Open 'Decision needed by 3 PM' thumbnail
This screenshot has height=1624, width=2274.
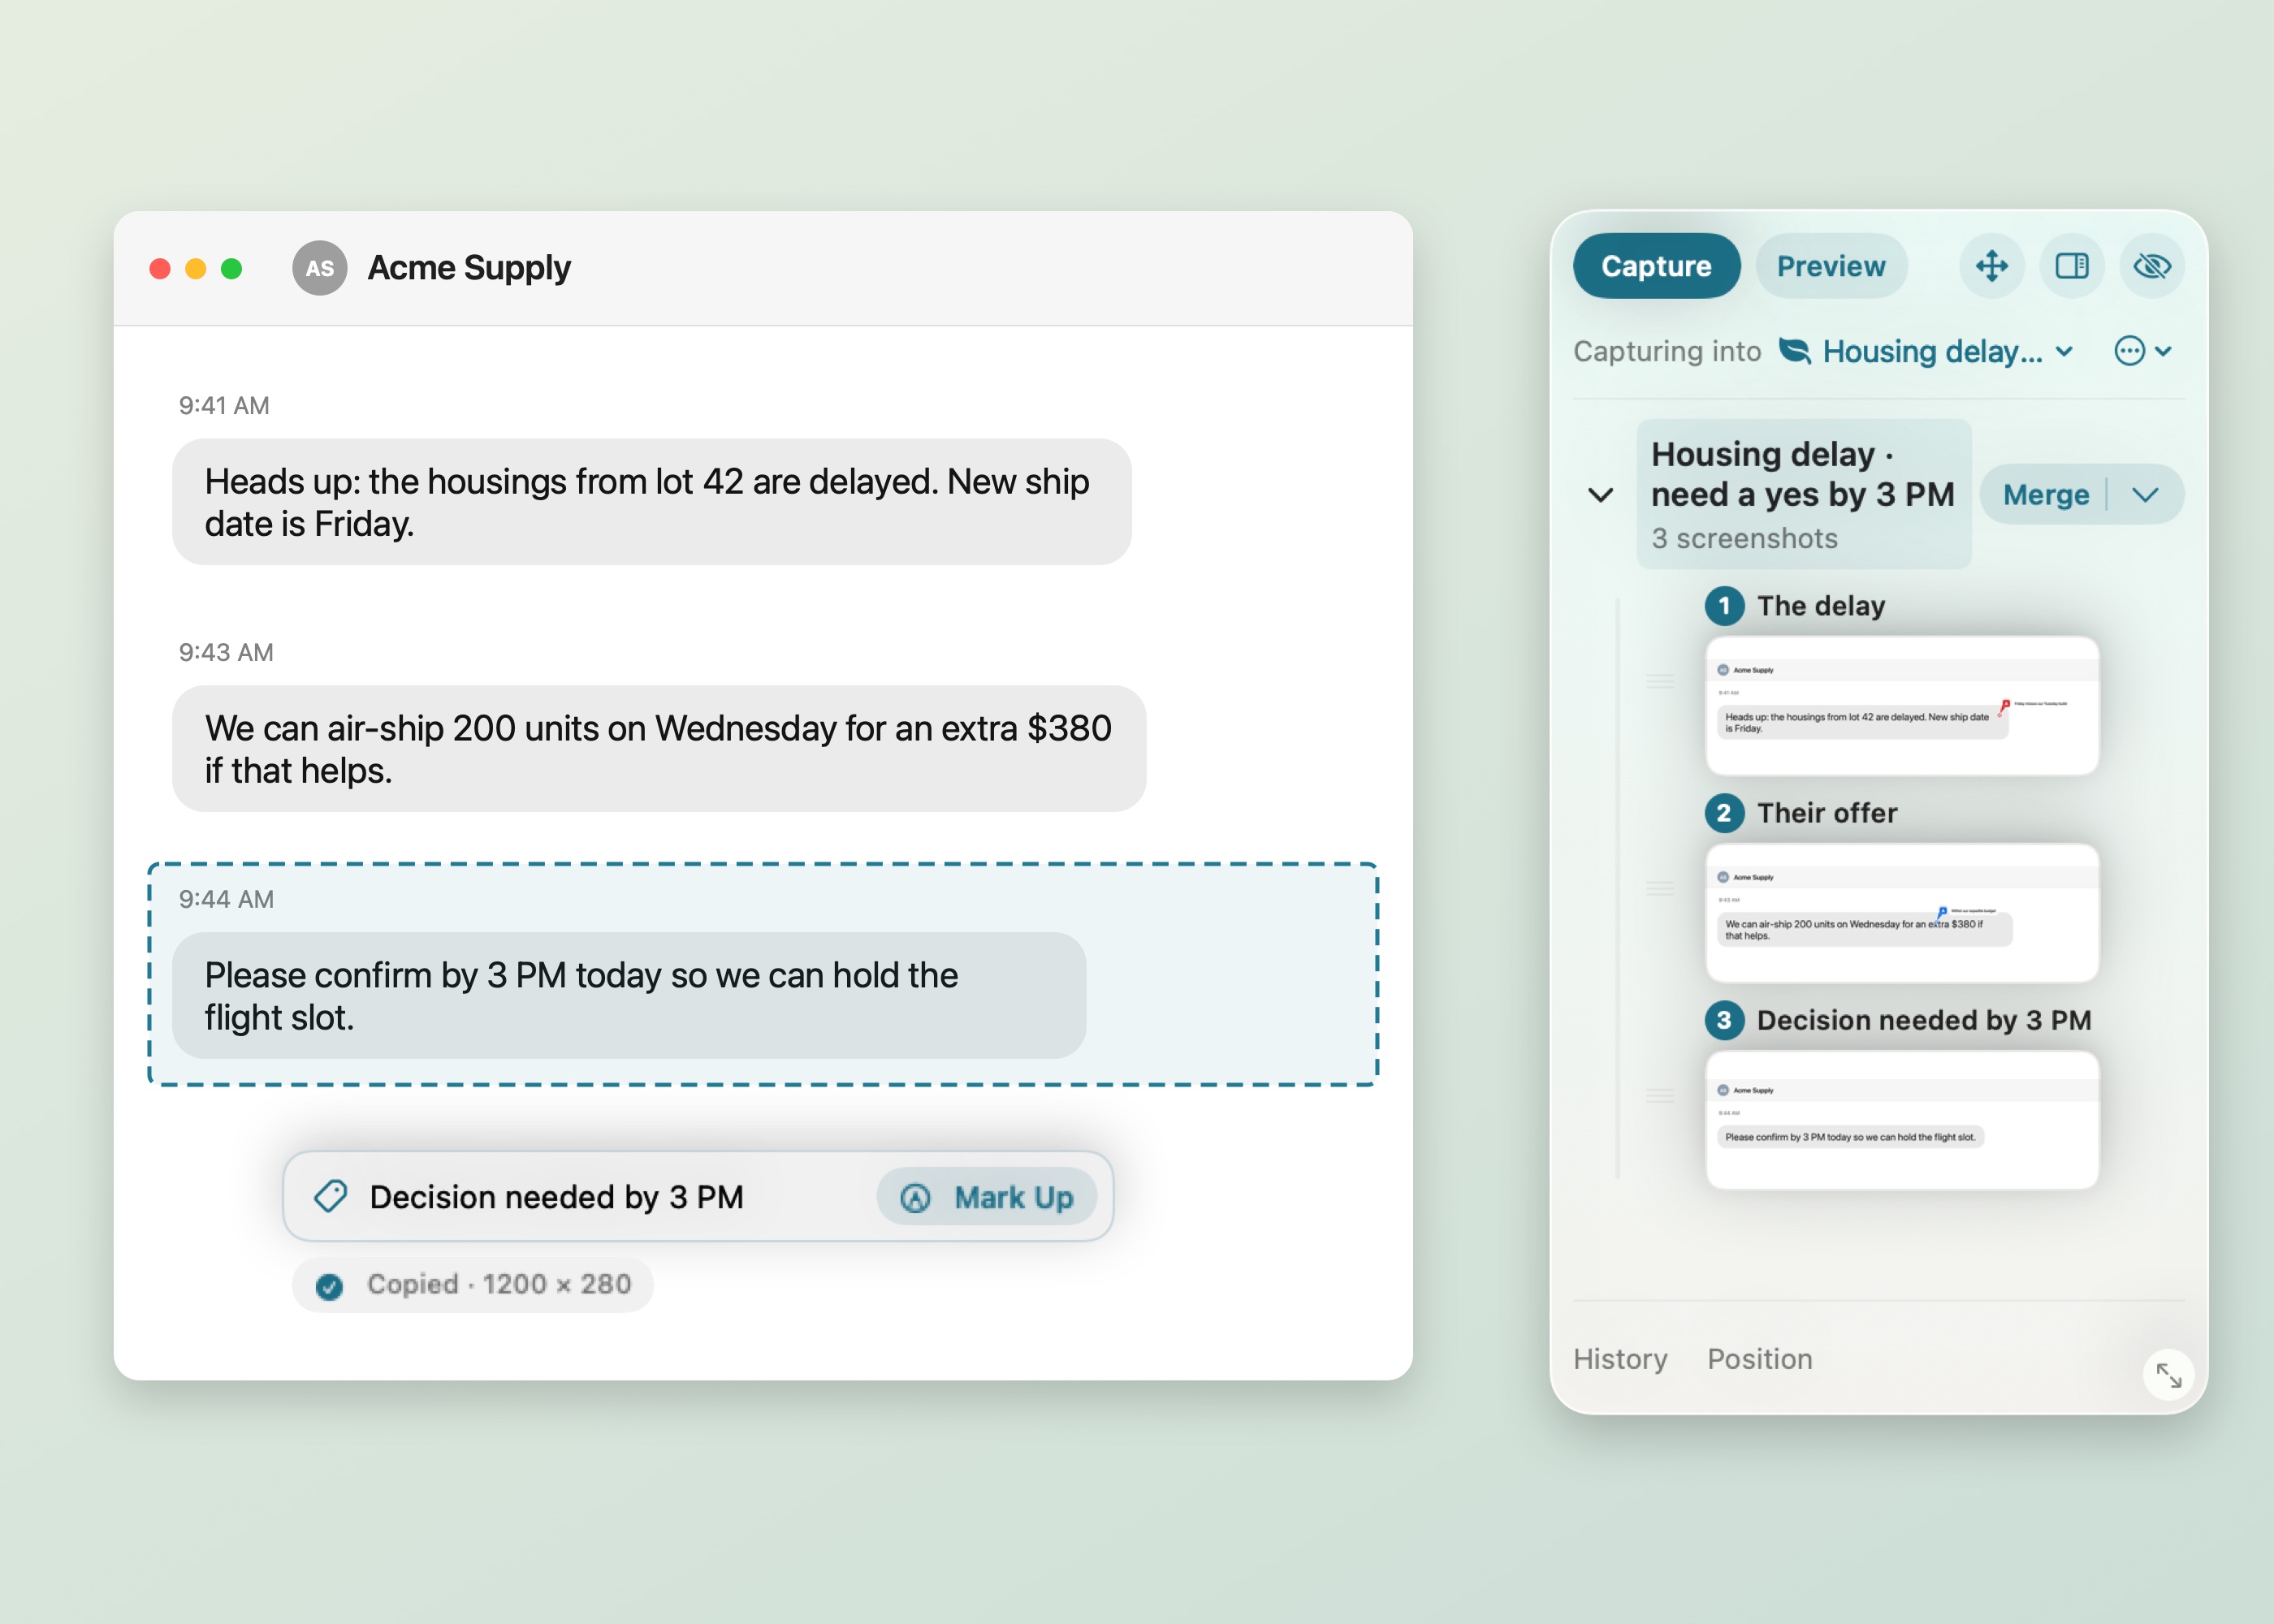(1901, 1120)
